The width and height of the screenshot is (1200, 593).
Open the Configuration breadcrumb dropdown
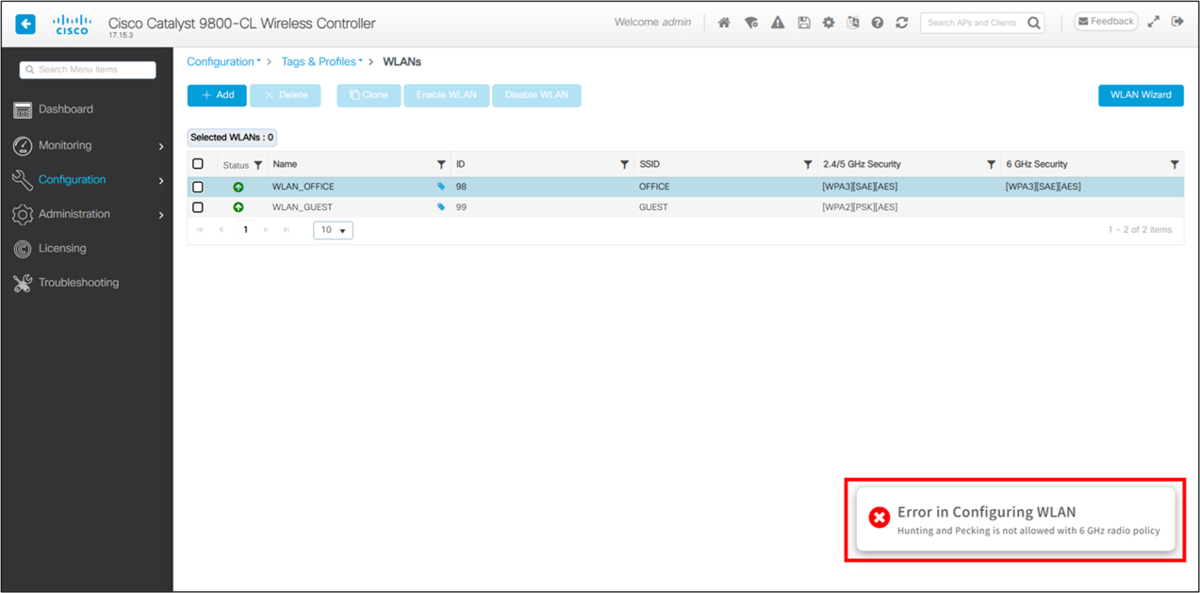224,62
